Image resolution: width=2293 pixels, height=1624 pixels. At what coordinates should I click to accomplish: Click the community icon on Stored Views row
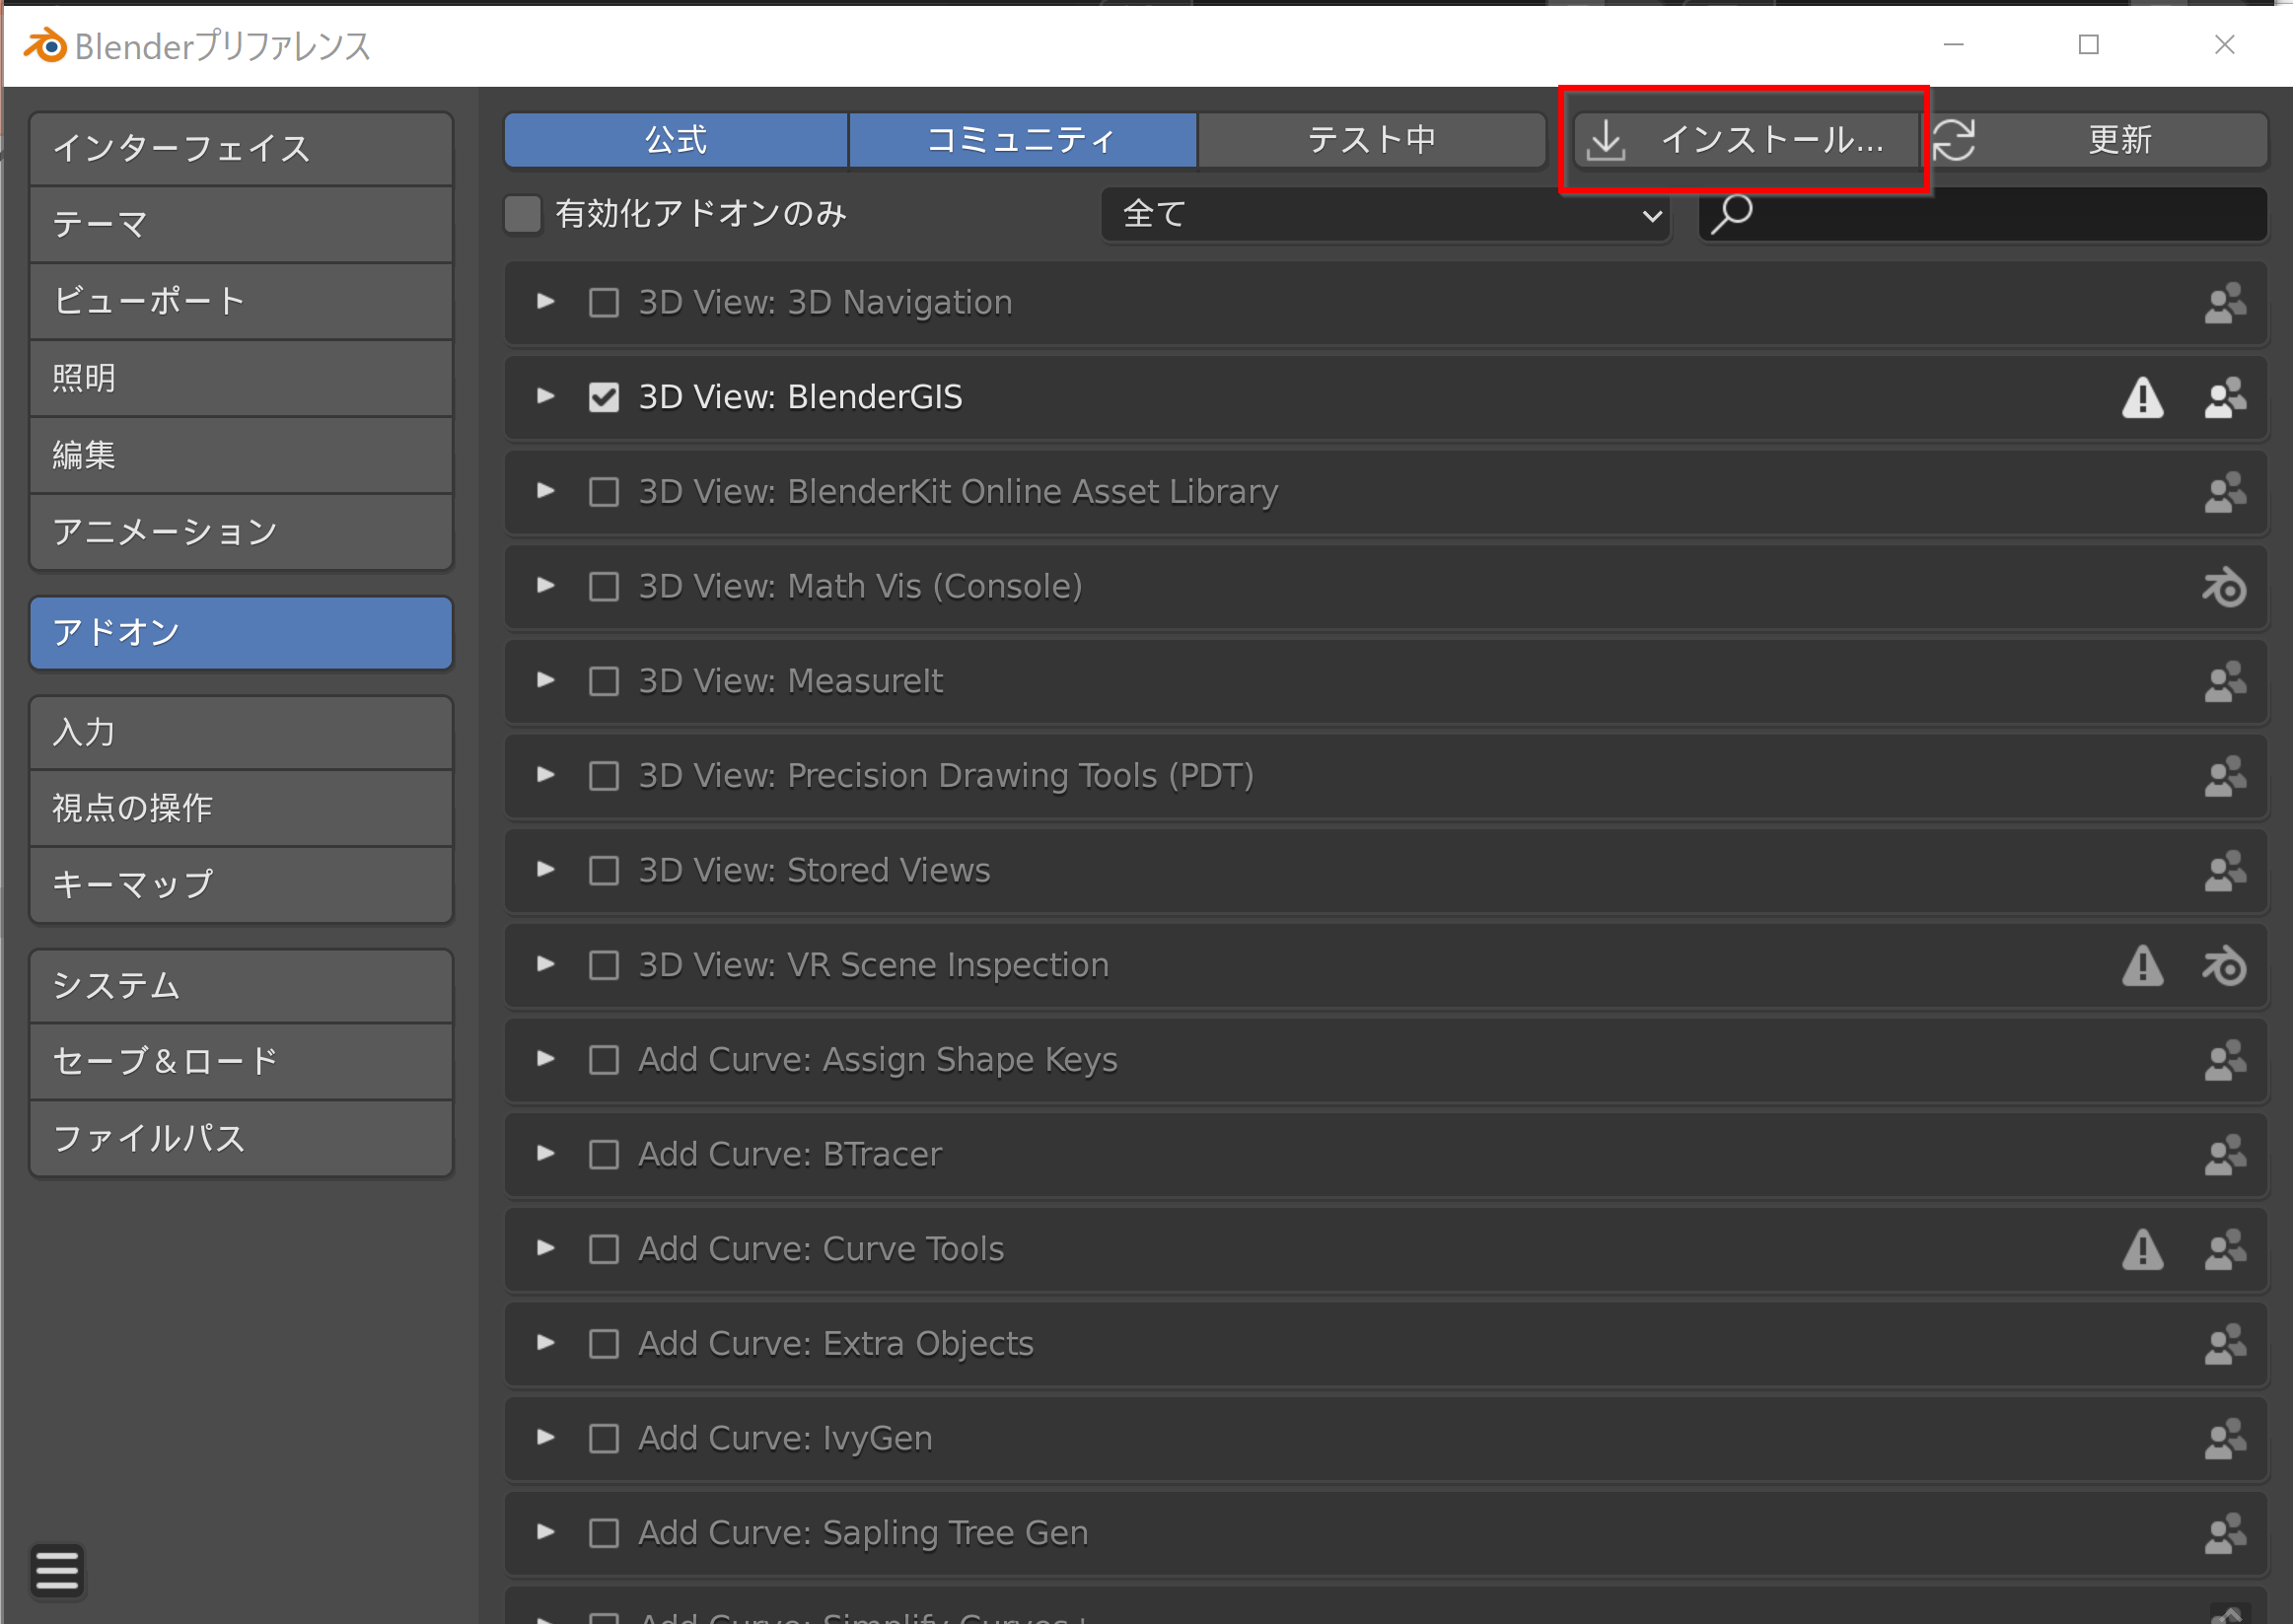[x=2225, y=871]
